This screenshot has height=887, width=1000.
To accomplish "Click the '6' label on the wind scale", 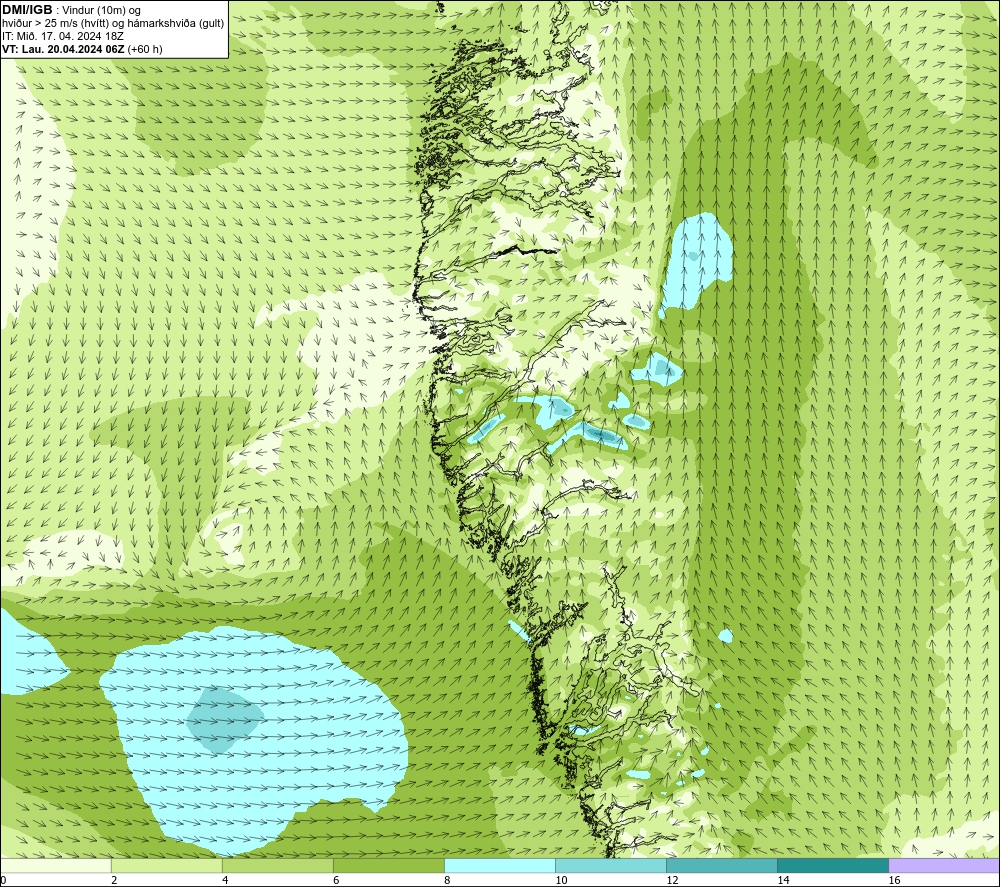I will 336,881.
